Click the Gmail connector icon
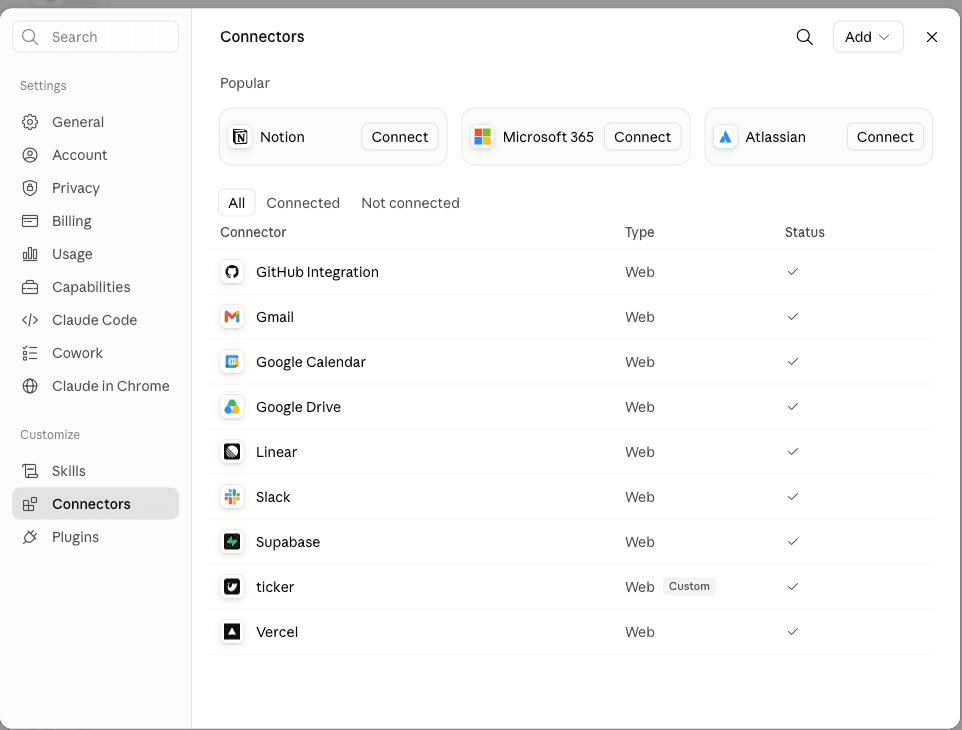This screenshot has width=962, height=730. point(232,317)
